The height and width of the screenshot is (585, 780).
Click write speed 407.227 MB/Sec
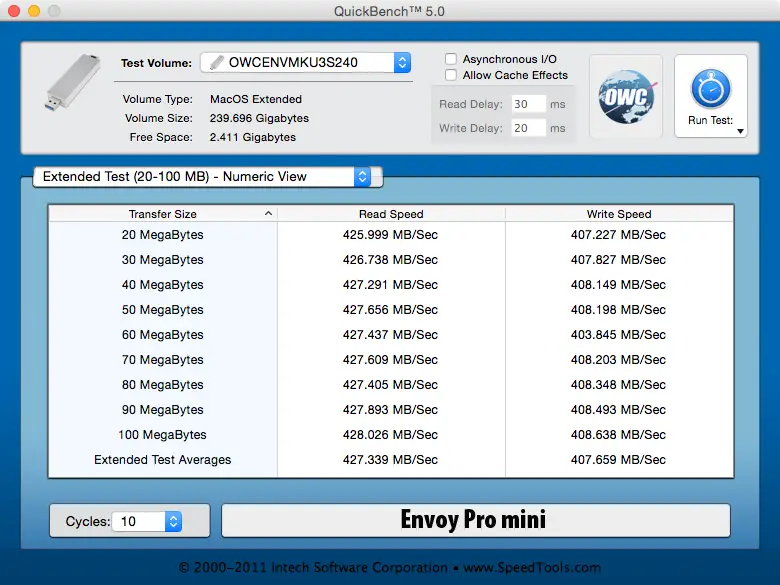(x=618, y=235)
